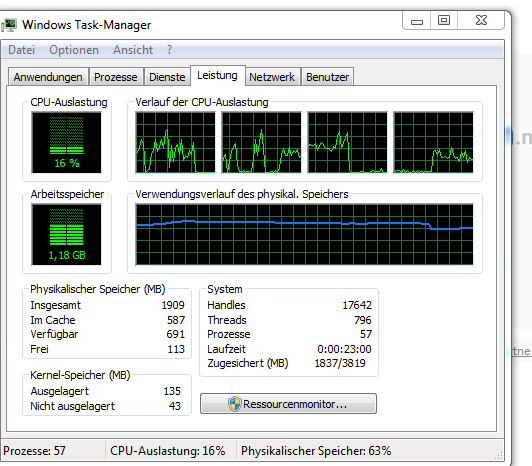Click the Nicht ausgelagert value 43
The height and width of the screenshot is (466, 532).
click(x=175, y=406)
